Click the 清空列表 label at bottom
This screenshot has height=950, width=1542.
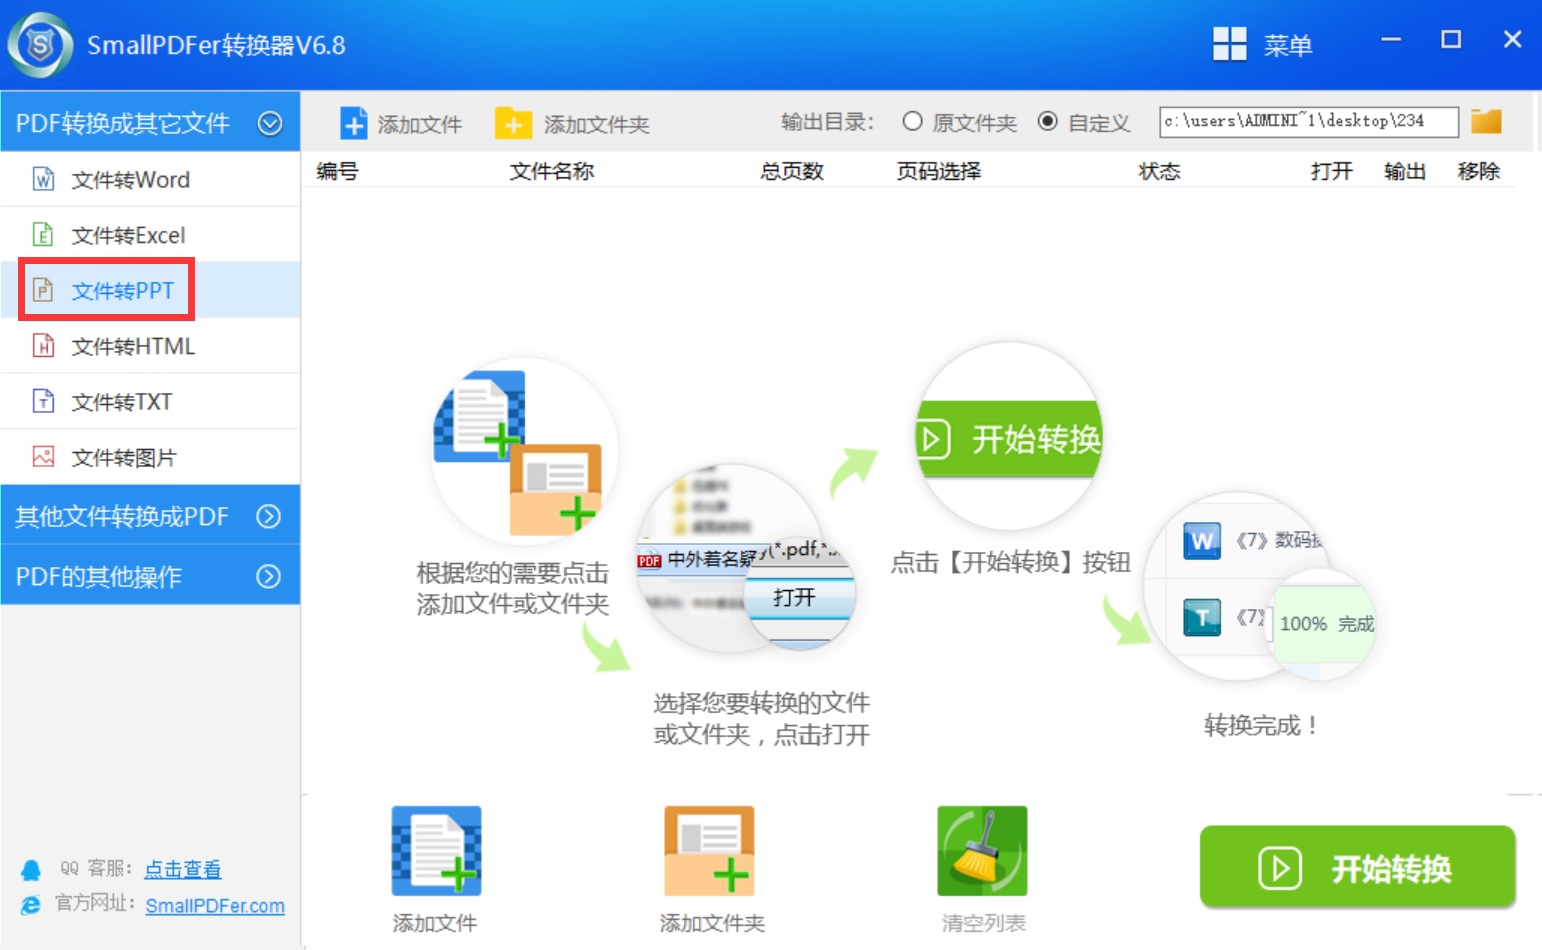tap(983, 923)
